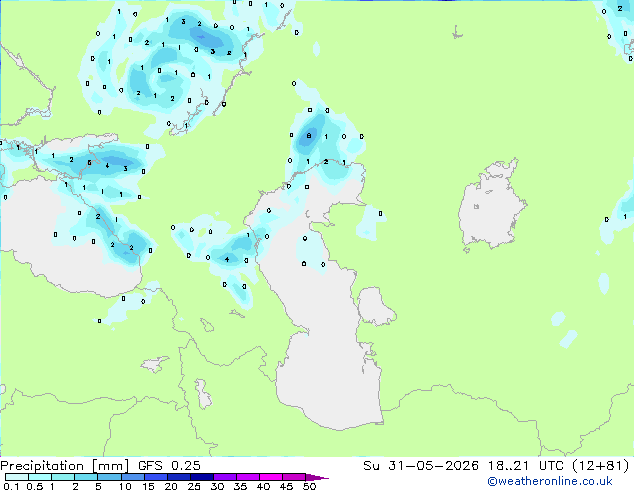Select the 45 to 50 mm legend swatch
634x490 pixels.
294,477
